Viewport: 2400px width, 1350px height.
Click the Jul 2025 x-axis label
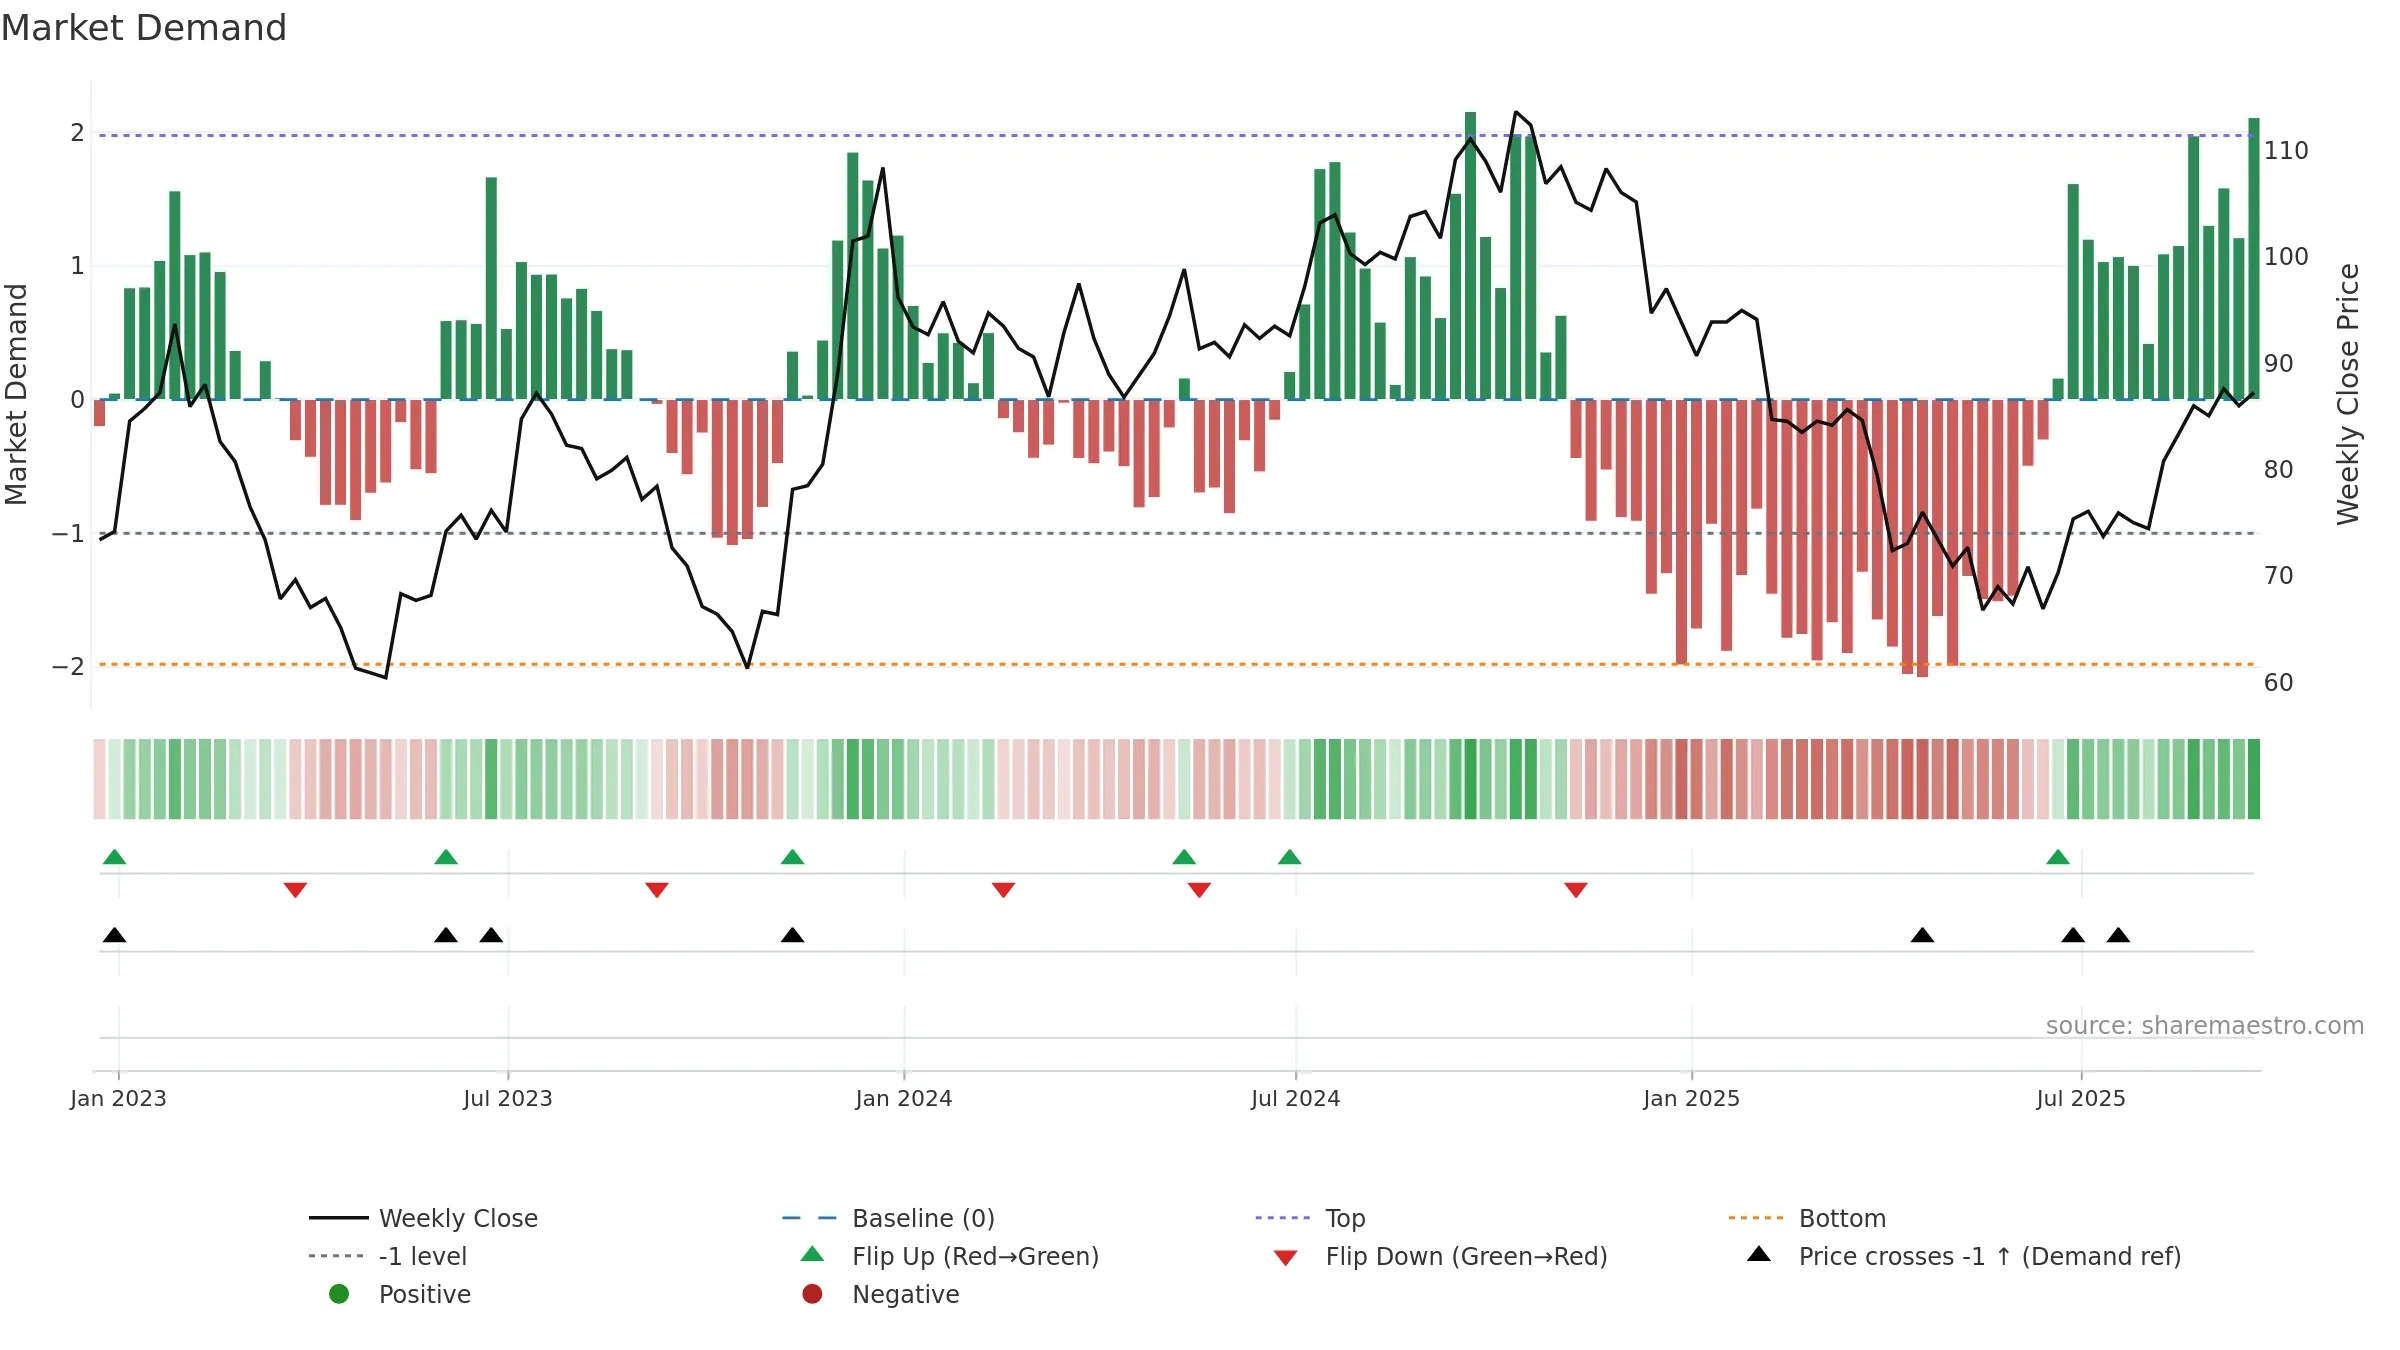click(x=2080, y=1098)
